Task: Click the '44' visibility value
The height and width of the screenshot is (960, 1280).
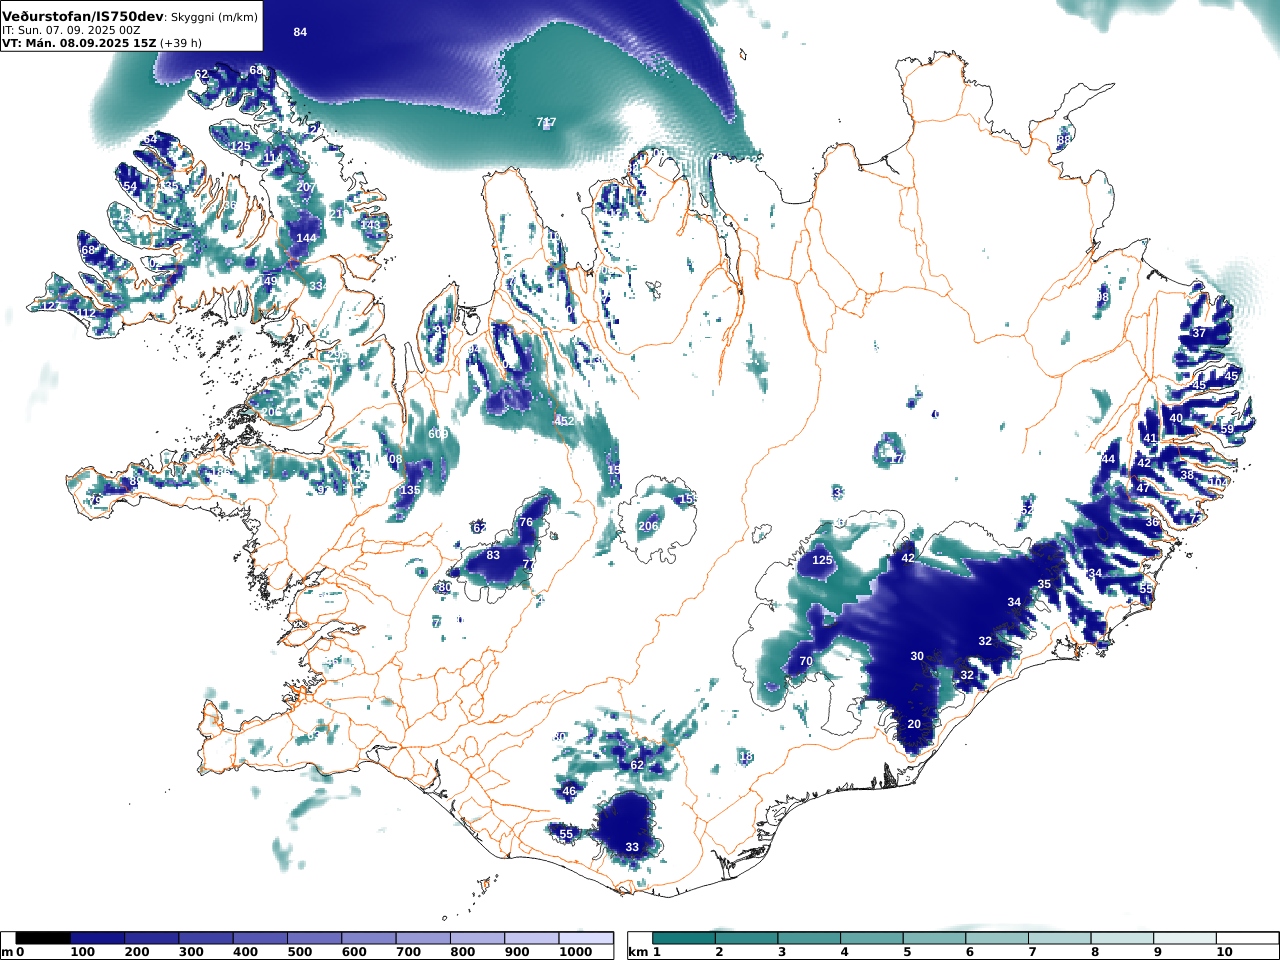Action: click(1108, 459)
